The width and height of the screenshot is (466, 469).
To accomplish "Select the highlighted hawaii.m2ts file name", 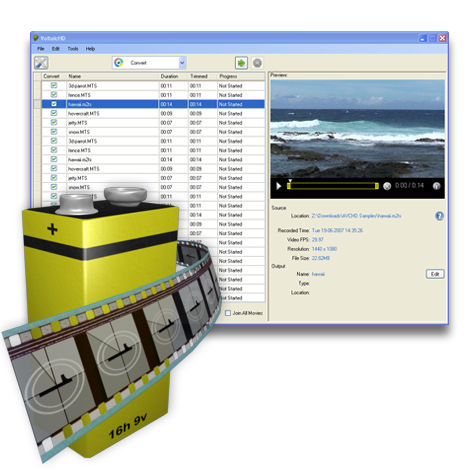I will tap(80, 104).
